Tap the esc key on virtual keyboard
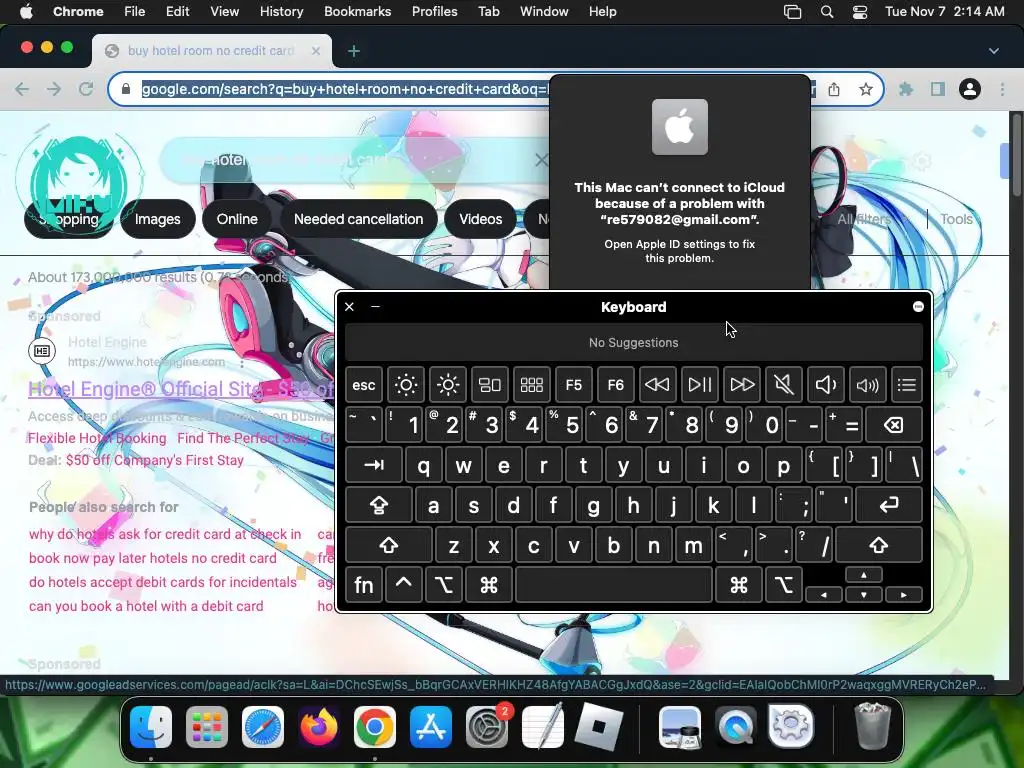 point(364,385)
